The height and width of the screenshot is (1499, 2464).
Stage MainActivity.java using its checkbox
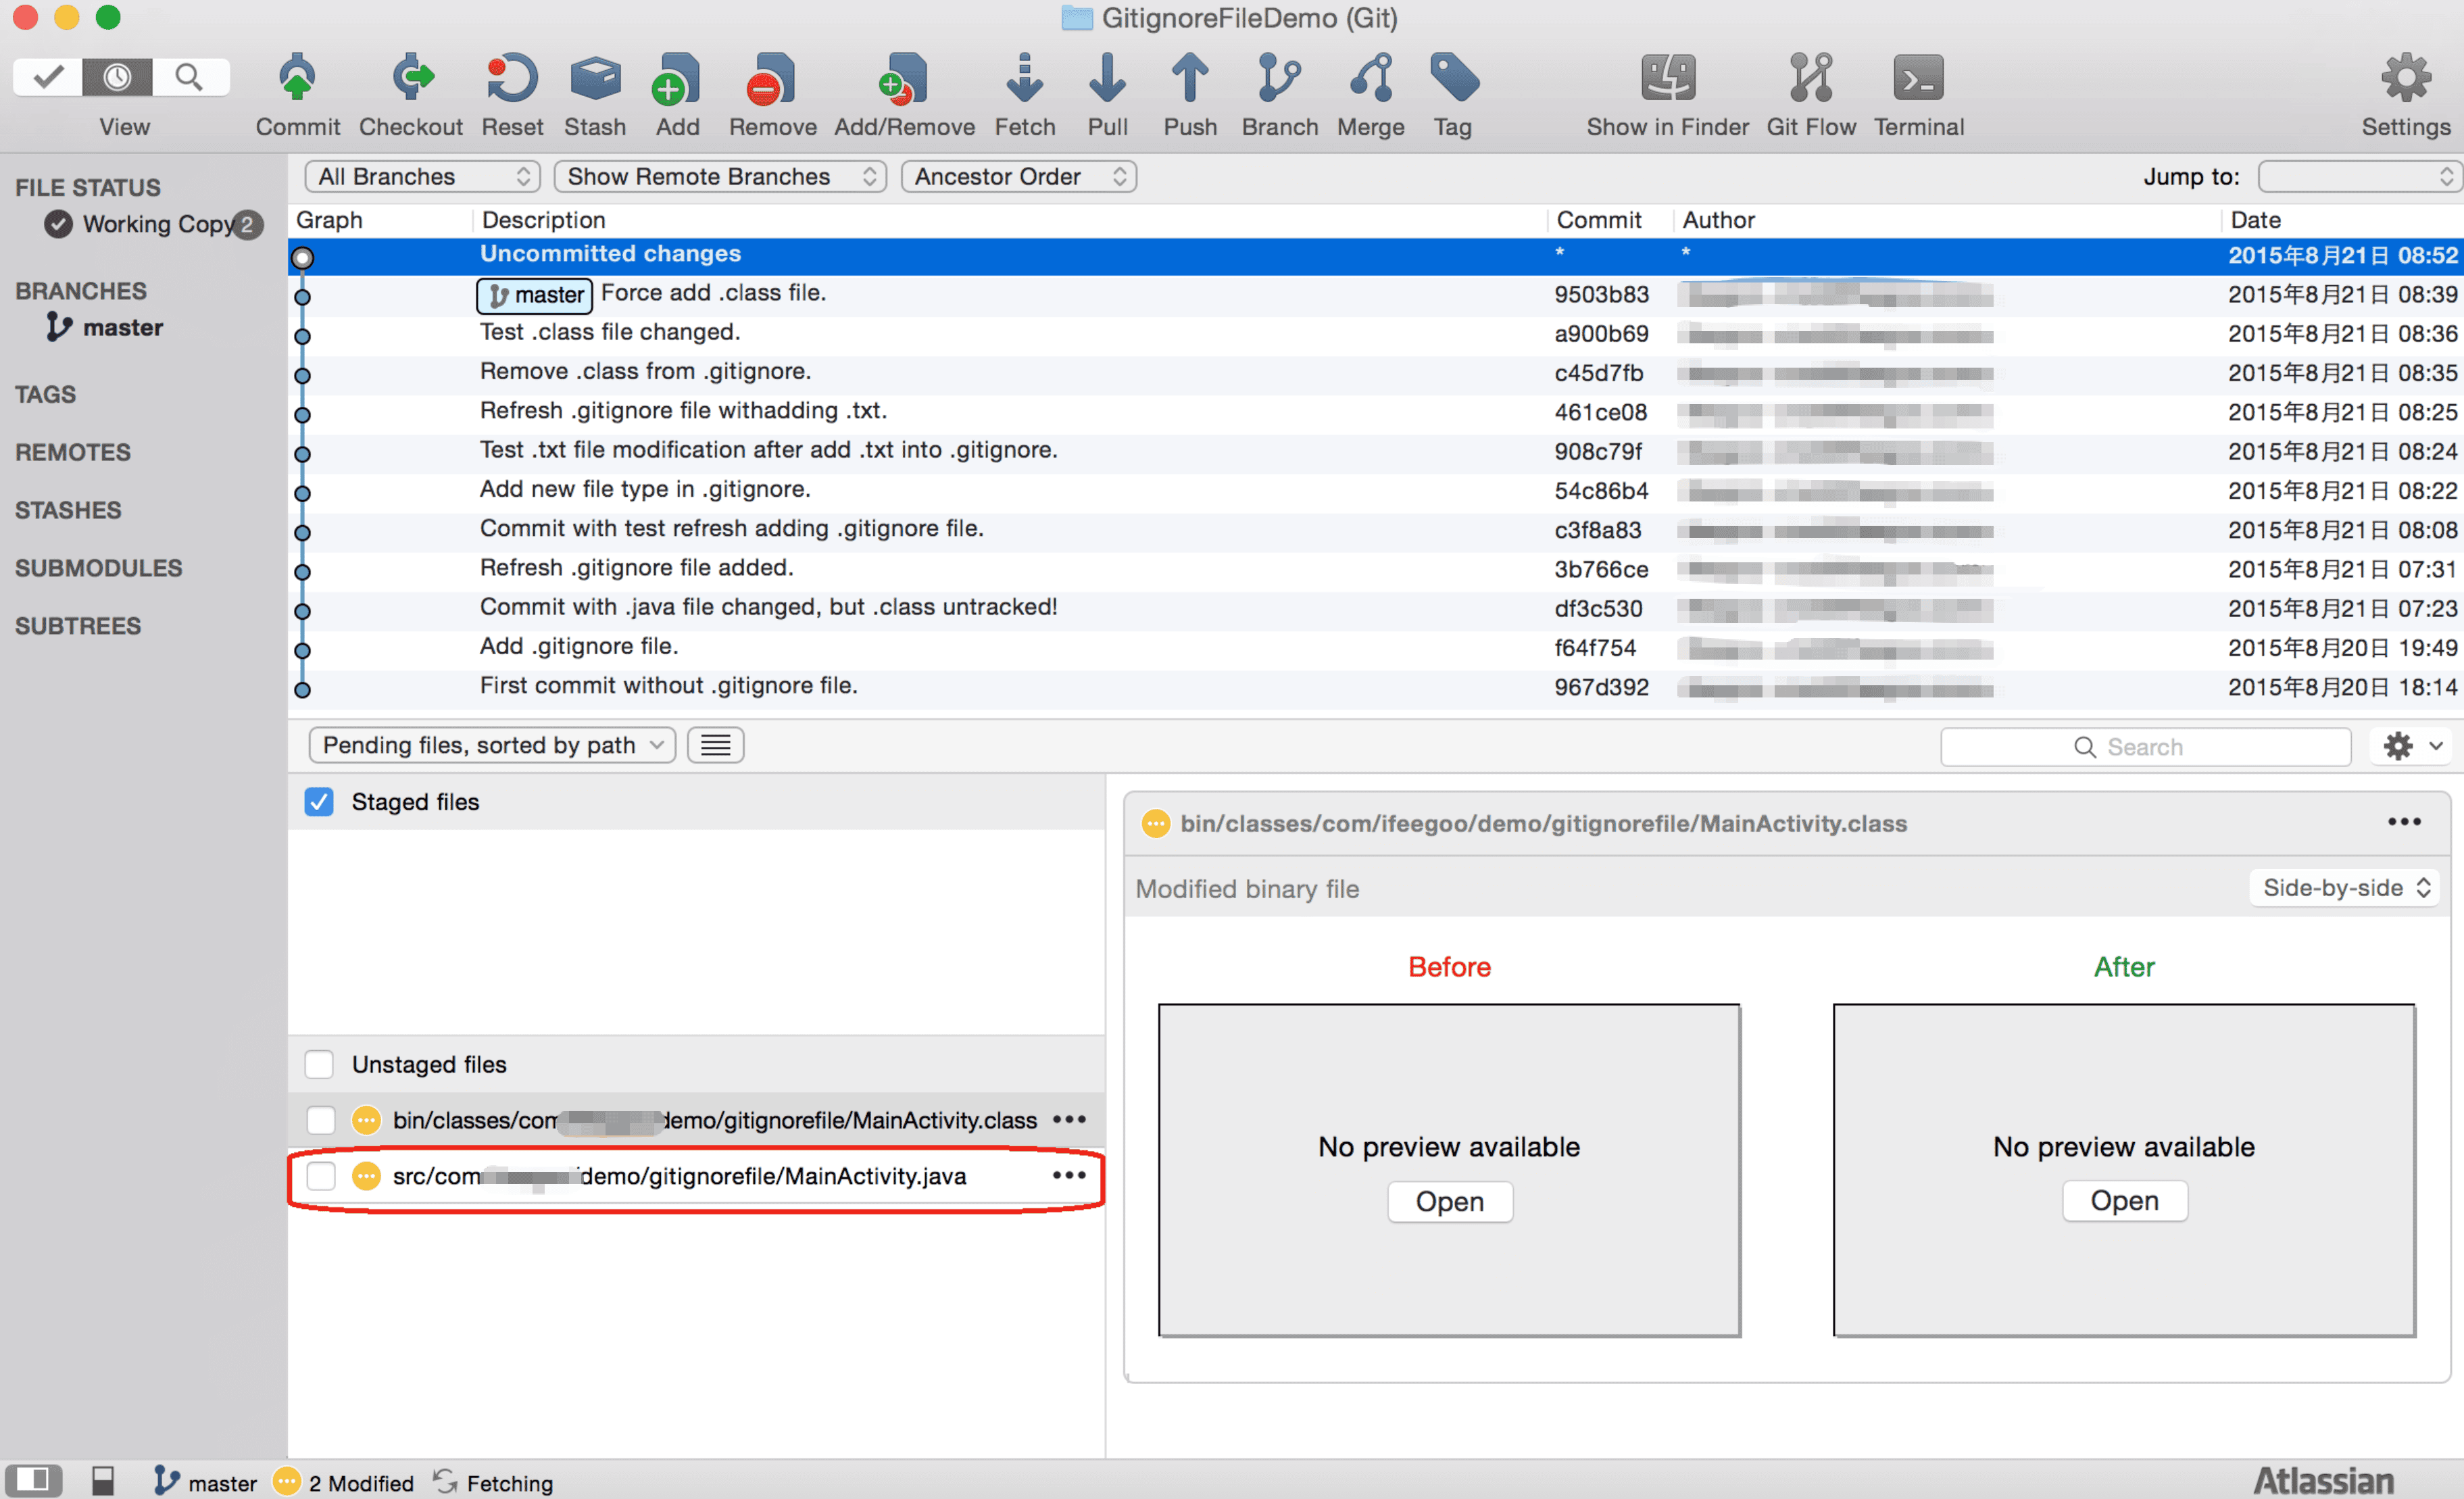pos(321,1176)
